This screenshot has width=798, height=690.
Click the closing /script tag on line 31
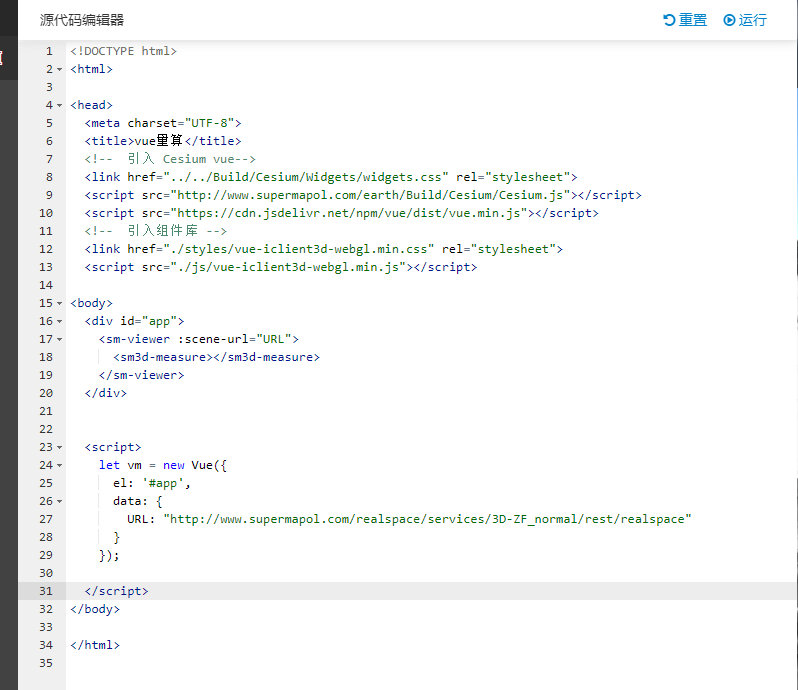(117, 591)
